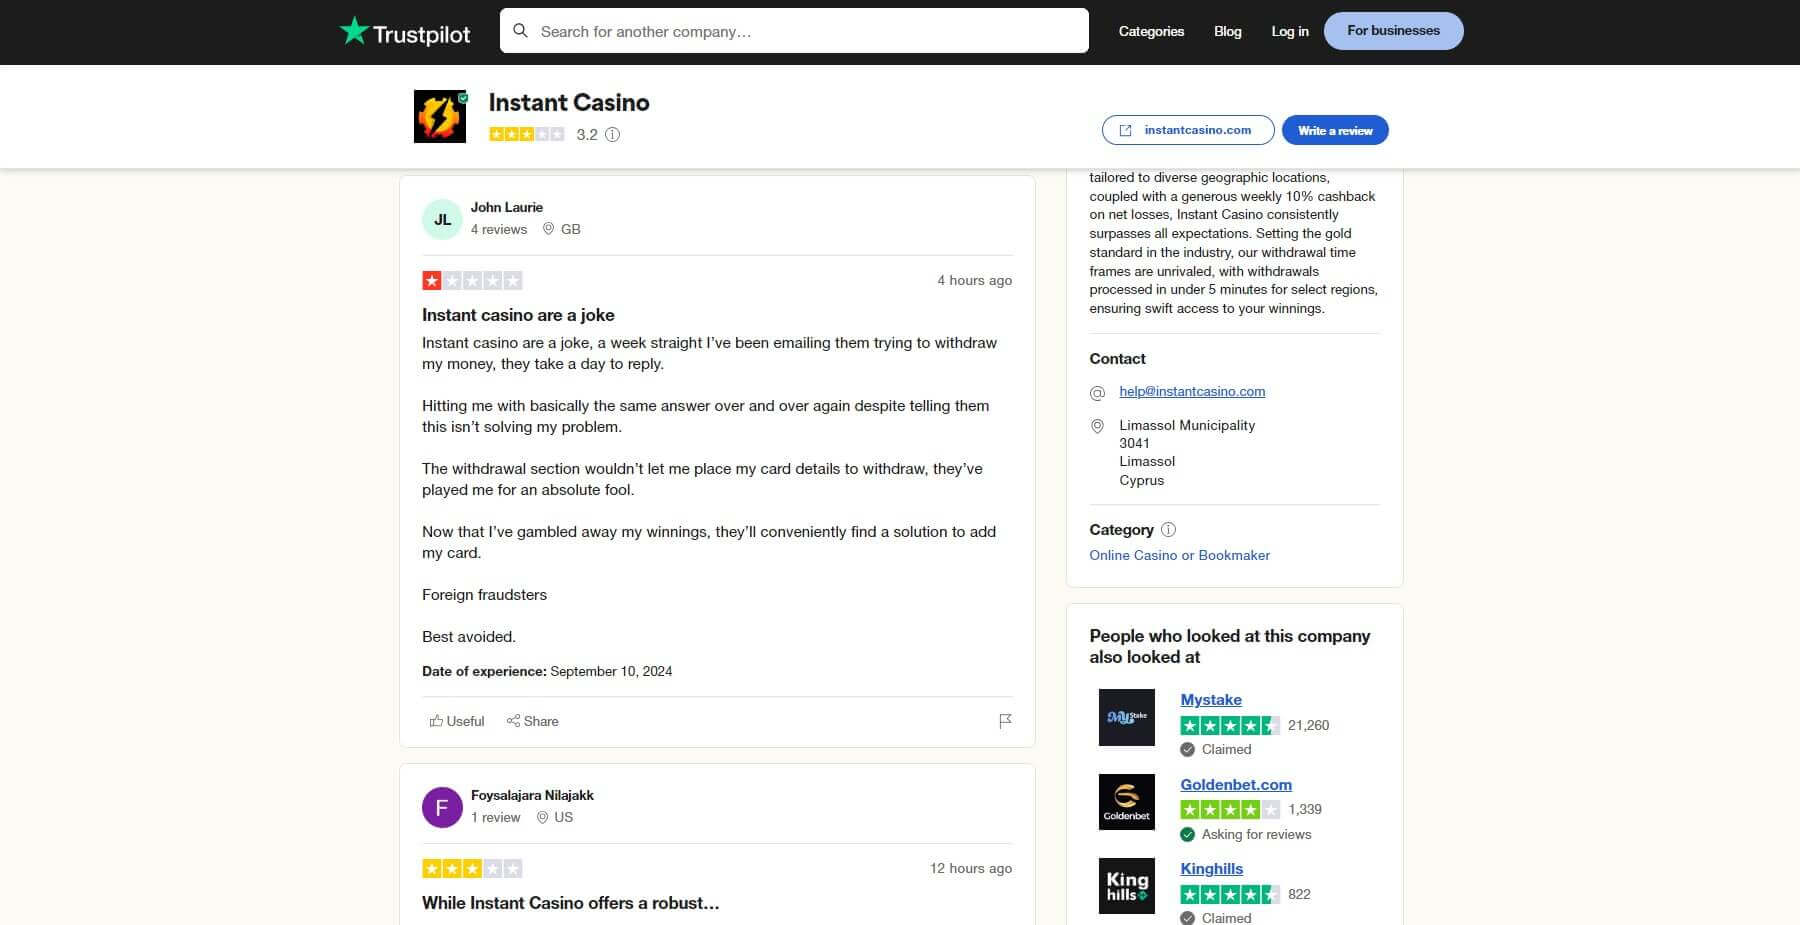Open the Blog page
Viewport: 1800px width, 925px height.
coord(1227,31)
